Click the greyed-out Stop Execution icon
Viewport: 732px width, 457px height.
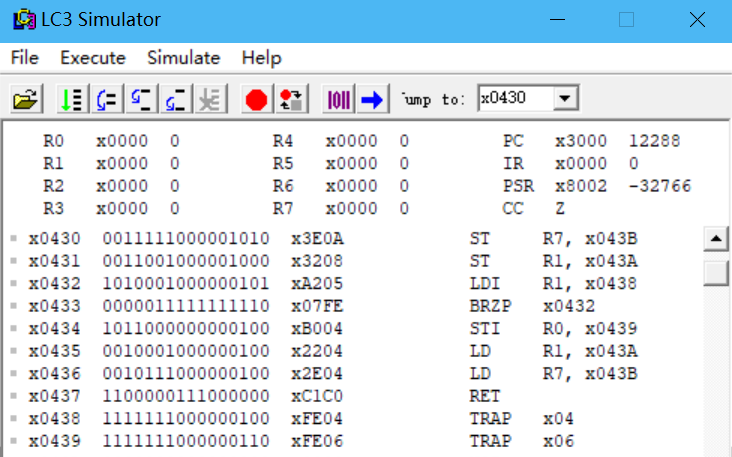[x=210, y=99]
